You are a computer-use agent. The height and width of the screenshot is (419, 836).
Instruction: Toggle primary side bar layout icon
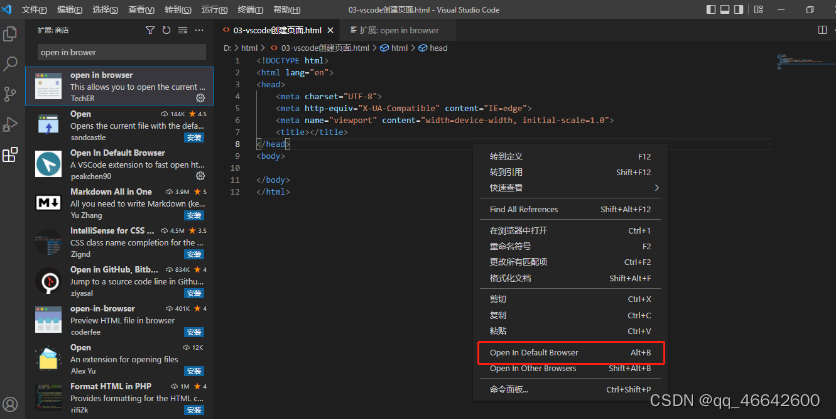[711, 10]
